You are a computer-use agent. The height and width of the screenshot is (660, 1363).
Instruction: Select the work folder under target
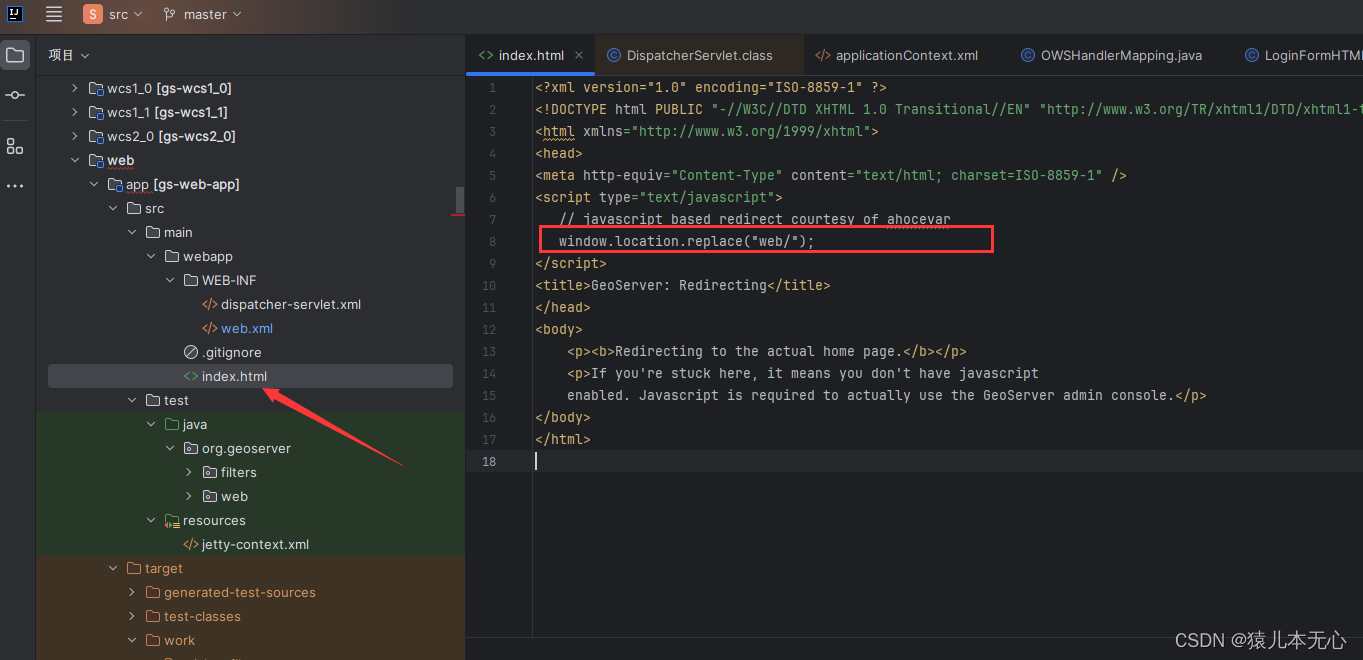(180, 640)
